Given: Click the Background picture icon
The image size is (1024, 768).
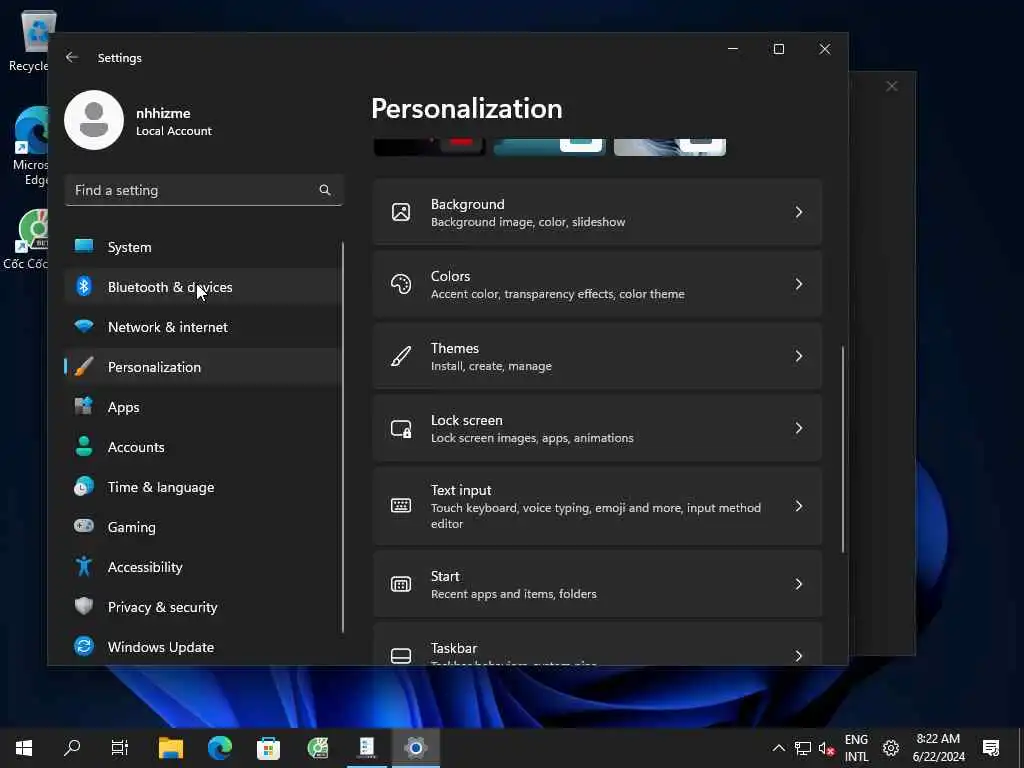Looking at the screenshot, I should point(401,212).
